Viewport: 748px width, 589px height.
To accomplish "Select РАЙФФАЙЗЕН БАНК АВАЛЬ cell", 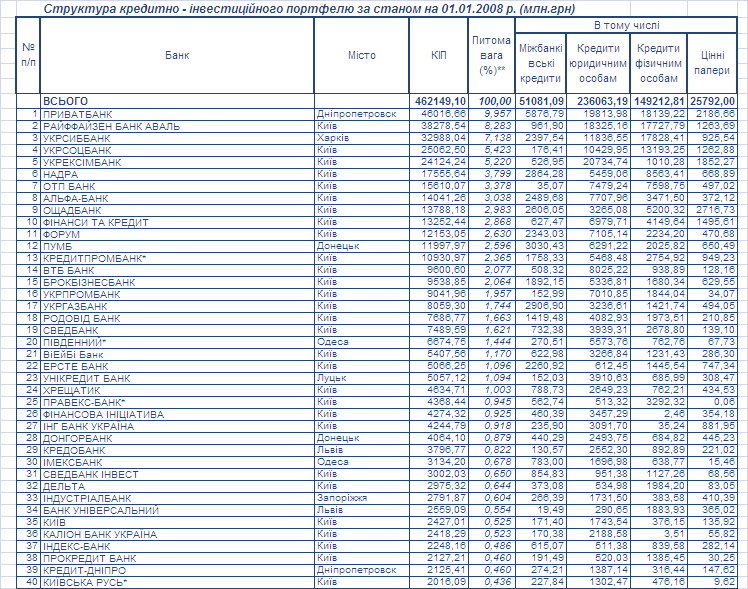I will (177, 126).
